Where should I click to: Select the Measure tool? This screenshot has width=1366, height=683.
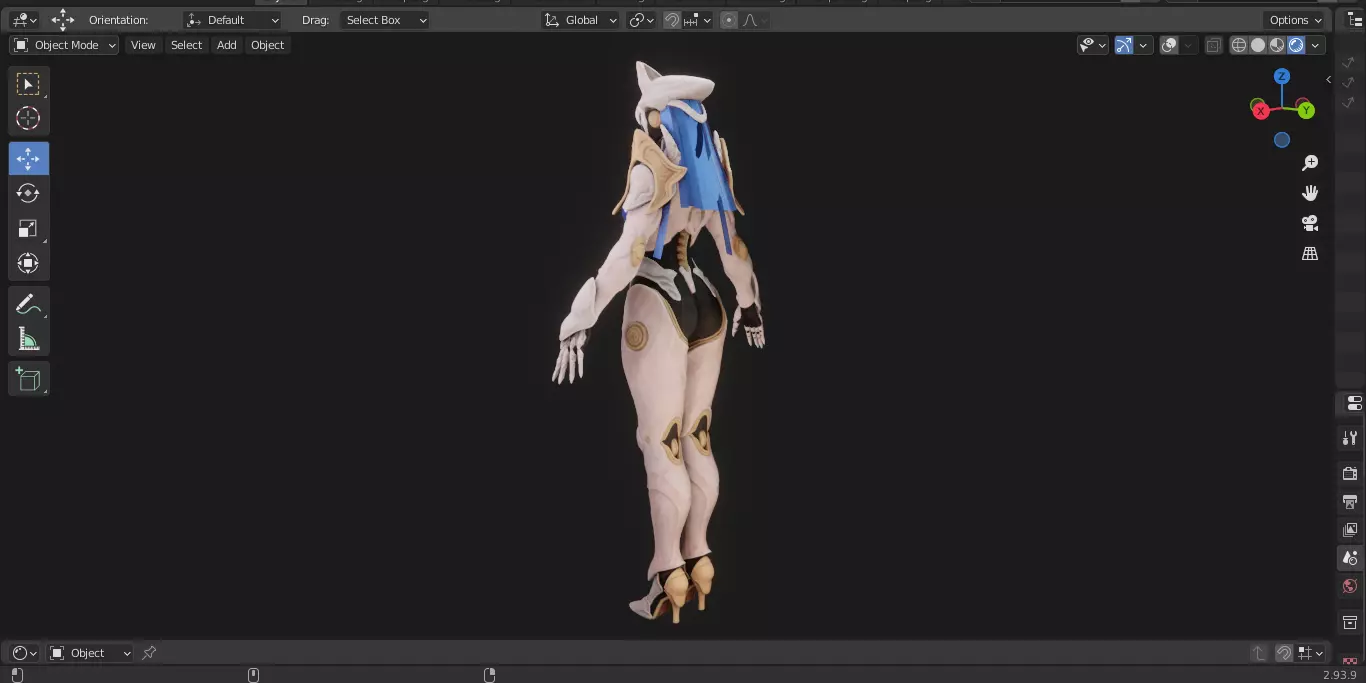[x=28, y=339]
